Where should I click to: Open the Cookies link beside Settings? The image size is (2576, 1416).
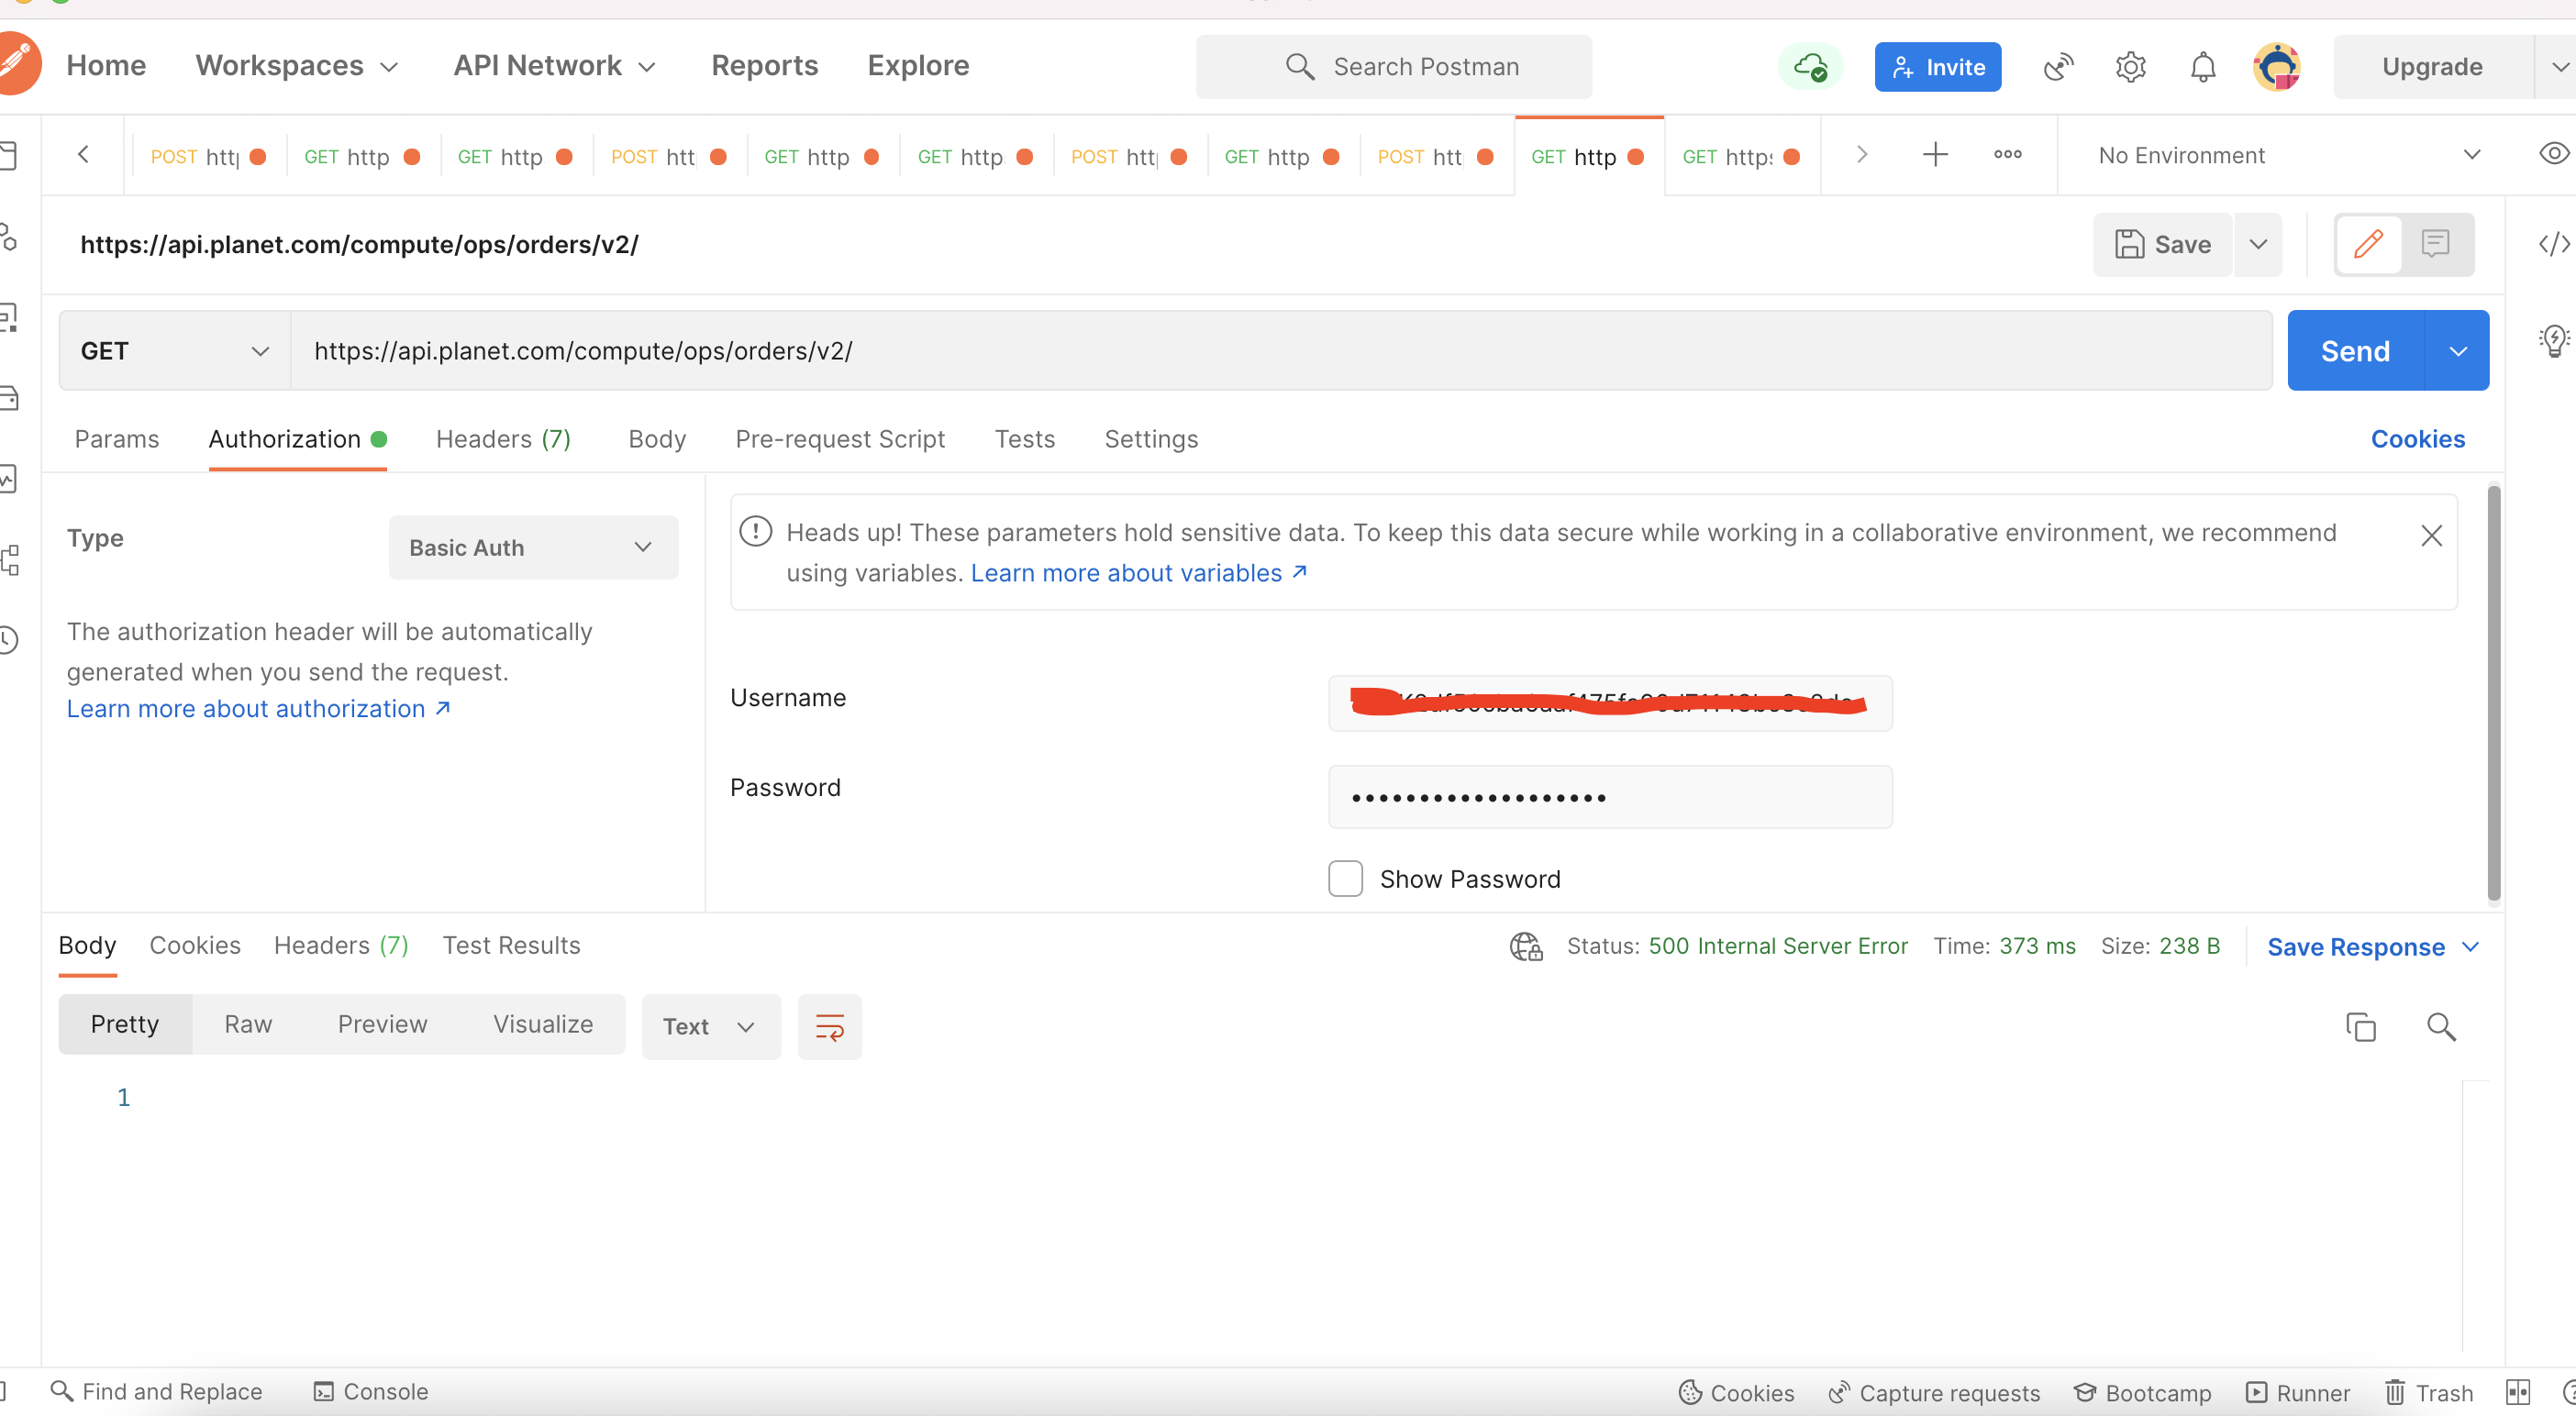pyautogui.click(x=2417, y=438)
